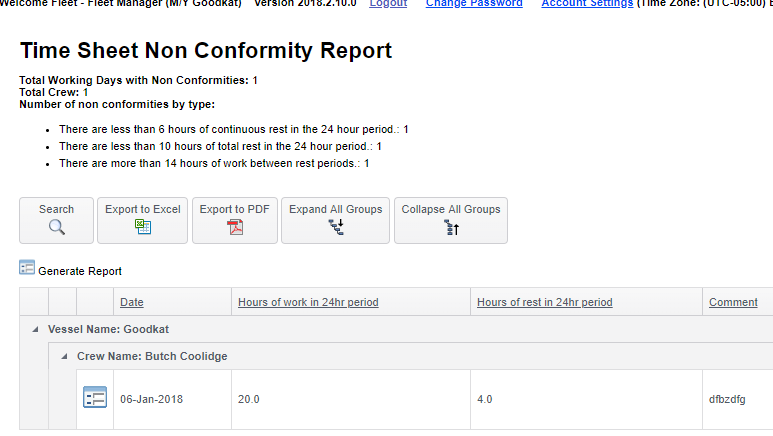
Task: Click the Total Crew: 1 text
Action: coord(54,92)
